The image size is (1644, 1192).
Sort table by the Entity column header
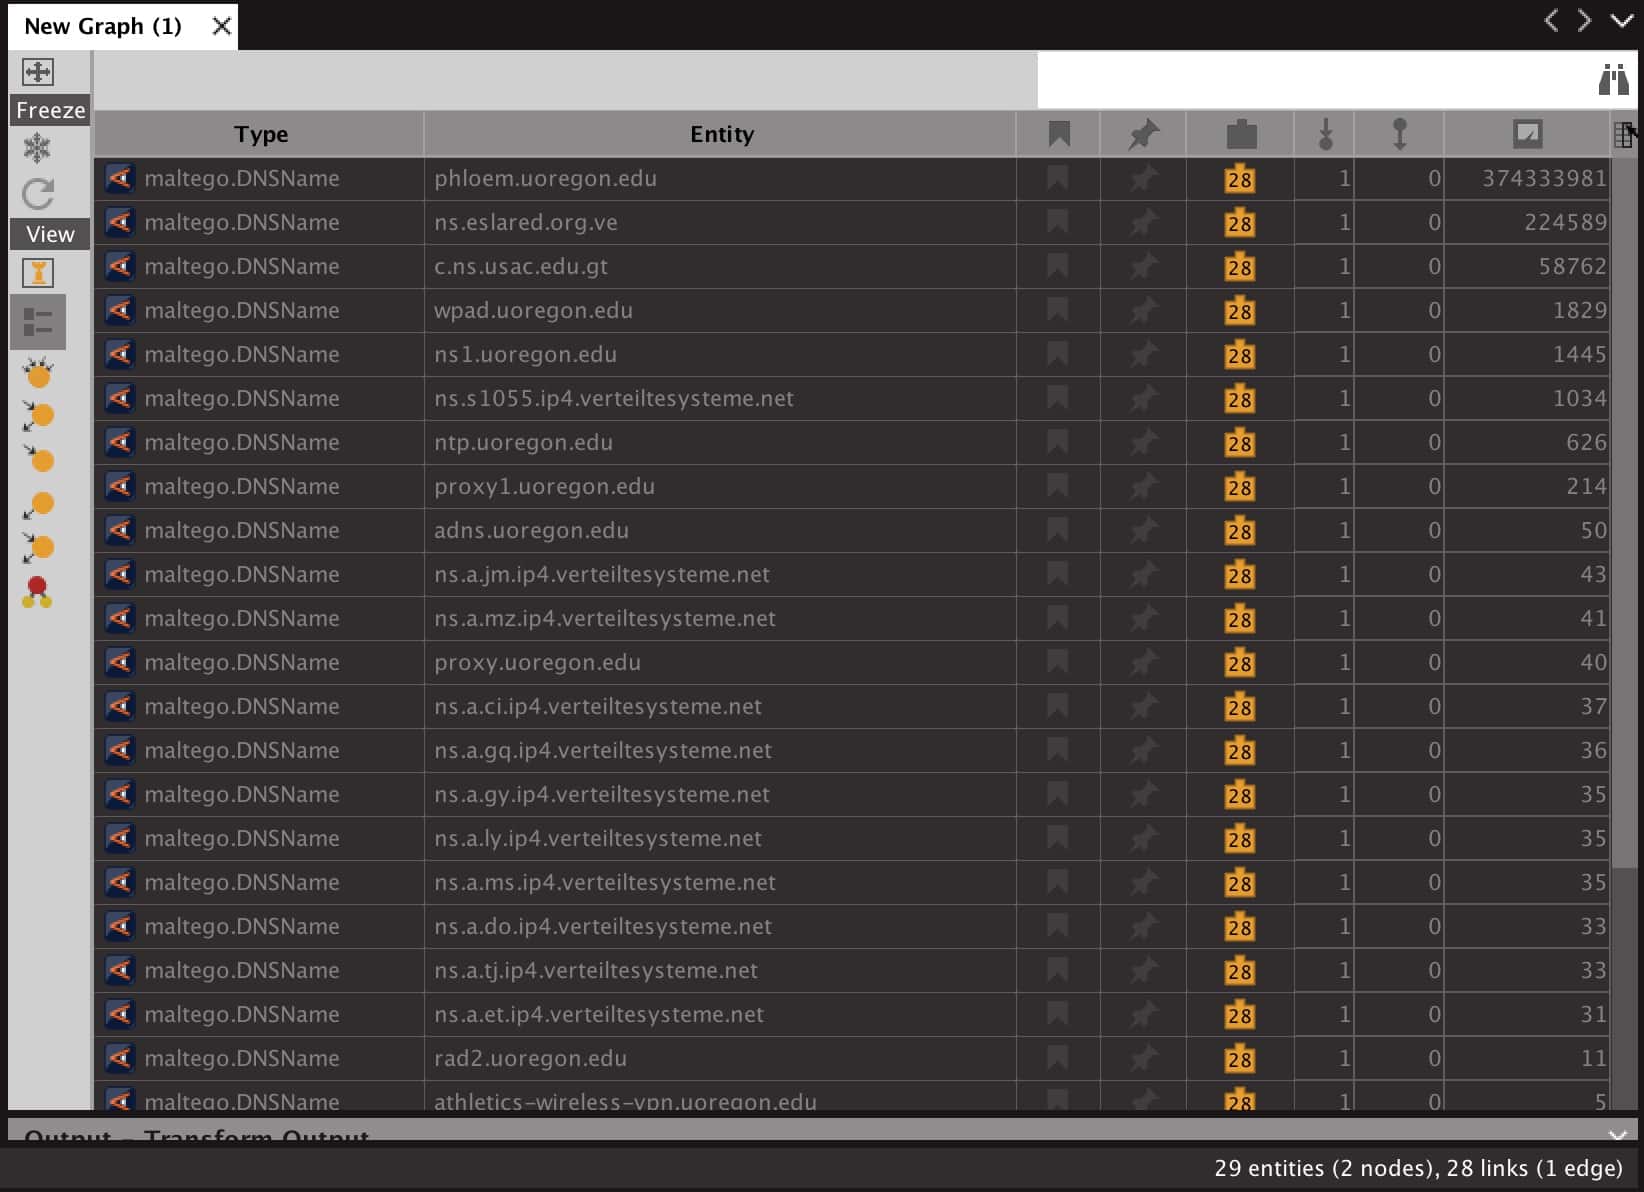pos(721,134)
